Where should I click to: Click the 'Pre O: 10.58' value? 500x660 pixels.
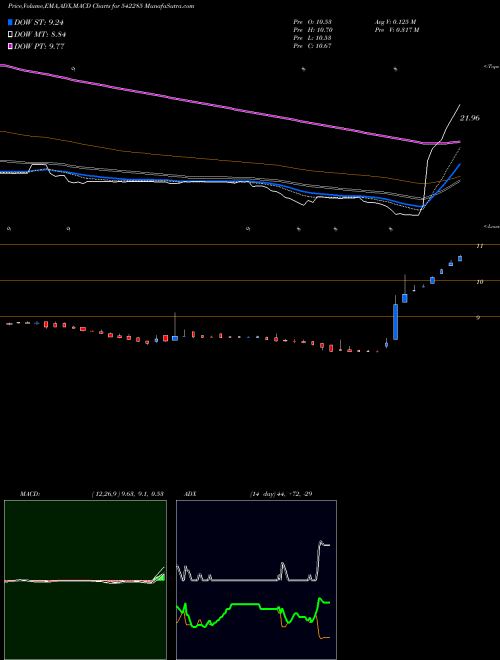click(313, 21)
